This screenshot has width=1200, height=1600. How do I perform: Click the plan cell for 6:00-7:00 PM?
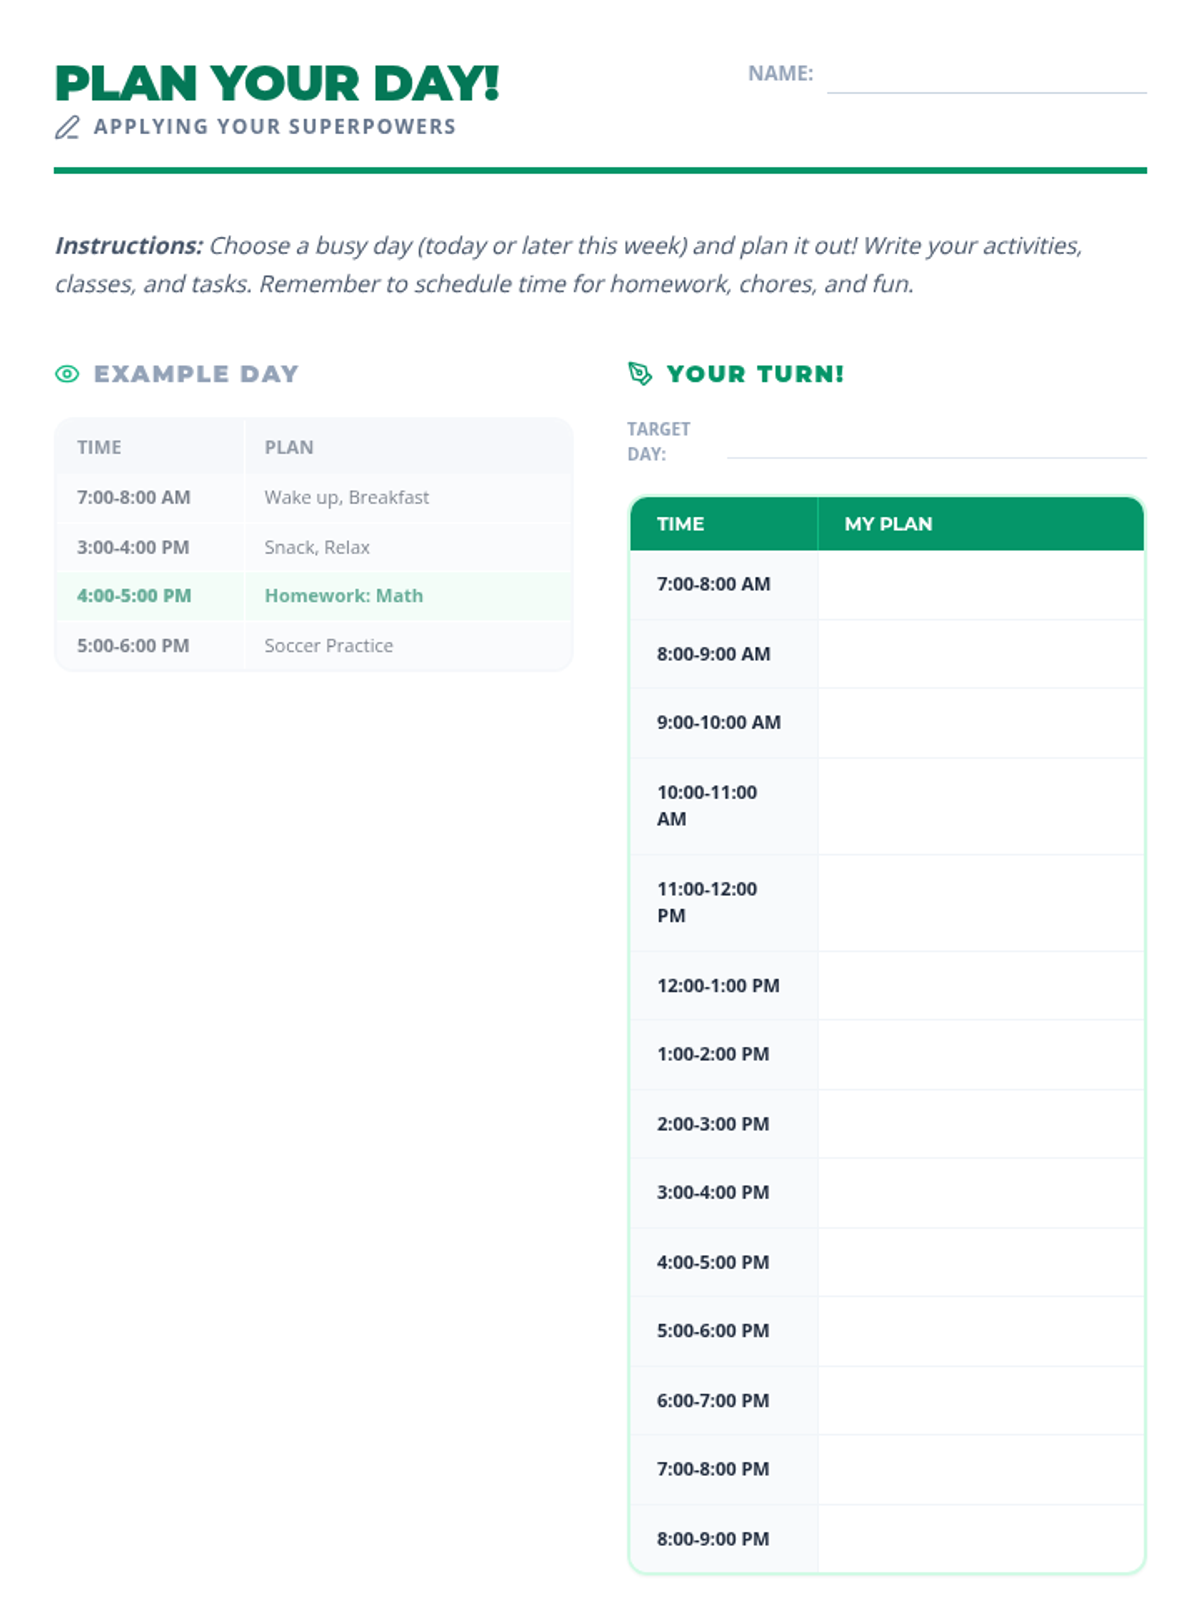click(980, 1400)
